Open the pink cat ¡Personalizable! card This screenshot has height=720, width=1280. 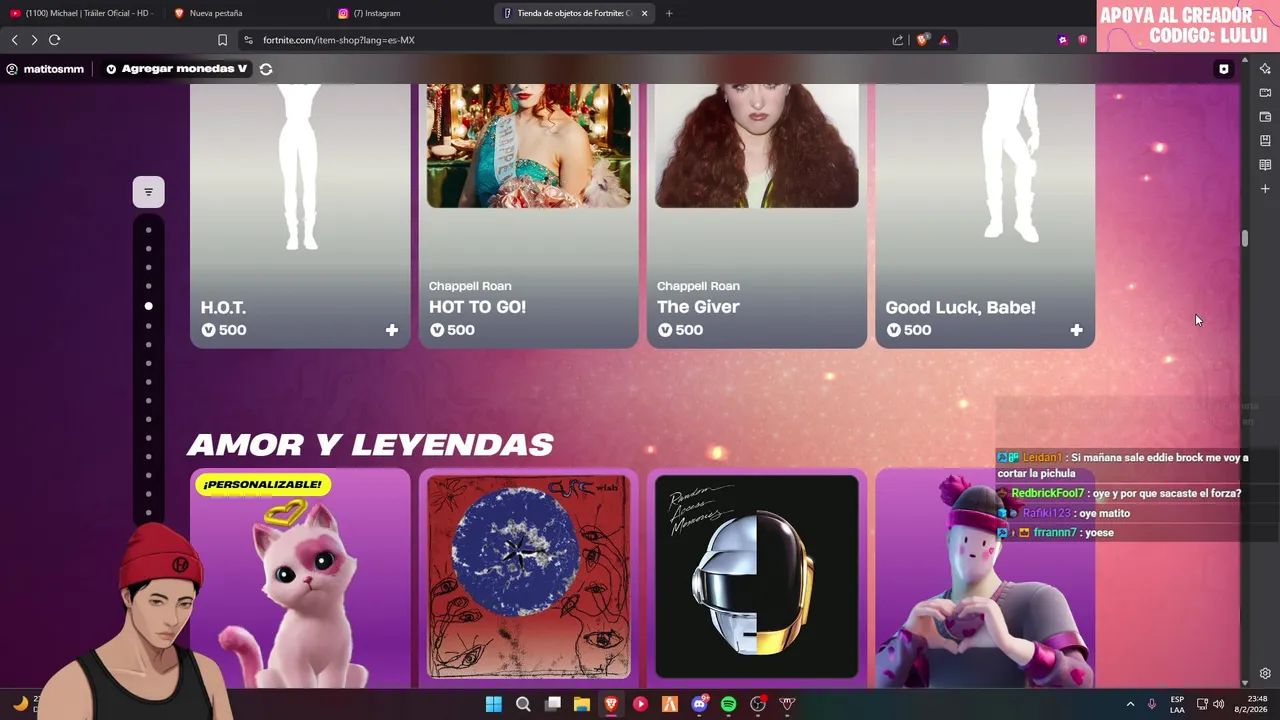[300, 578]
